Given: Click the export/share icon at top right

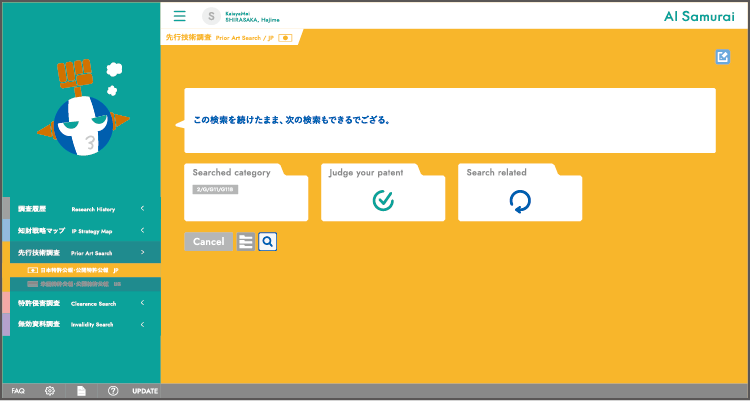Looking at the screenshot, I should tap(723, 57).
